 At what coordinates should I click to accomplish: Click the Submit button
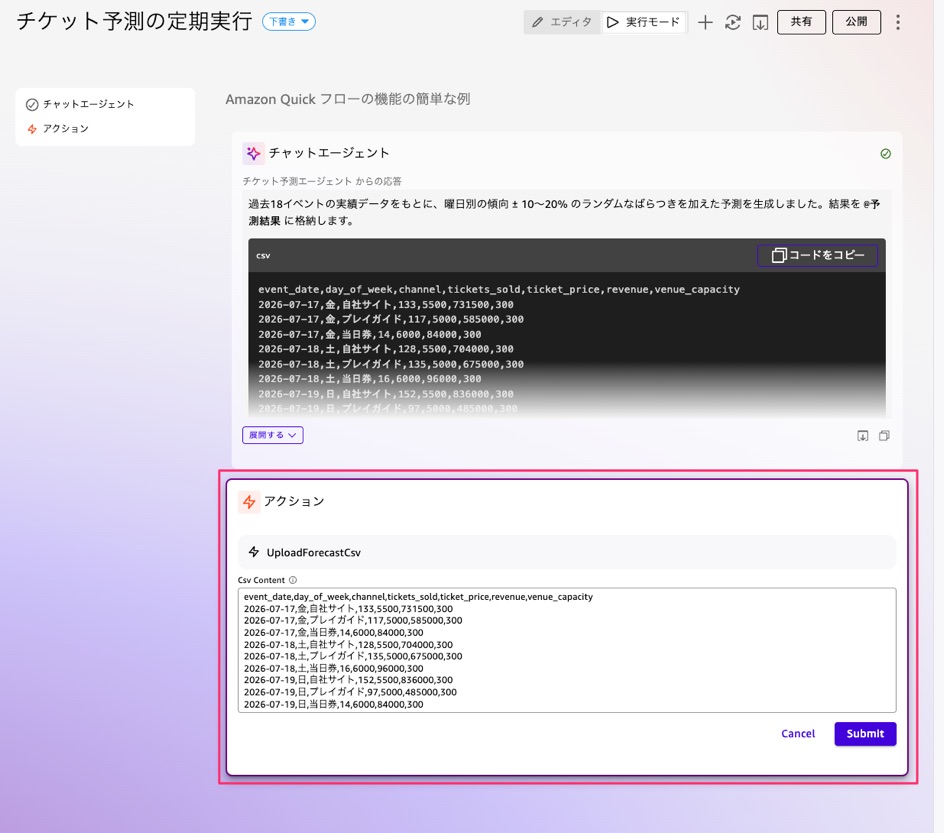pos(865,734)
